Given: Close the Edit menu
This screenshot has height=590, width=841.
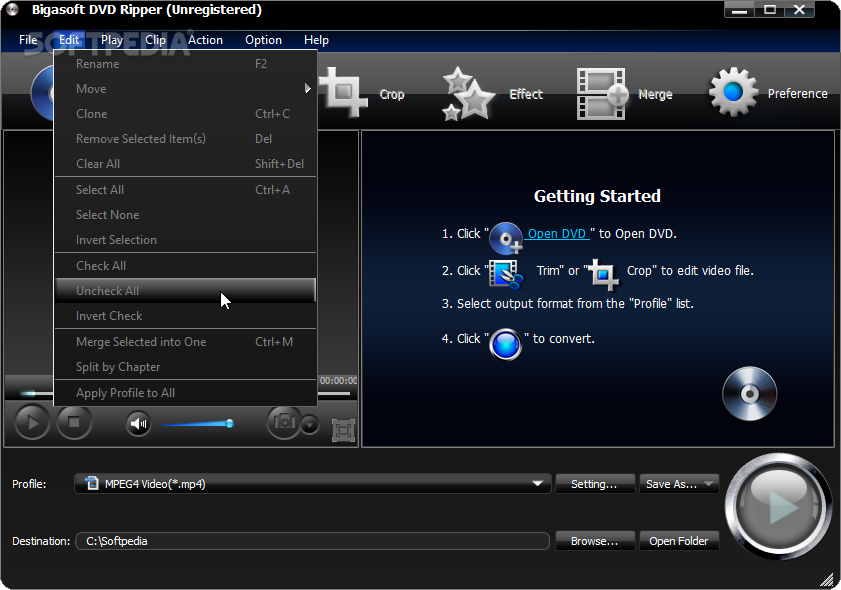Looking at the screenshot, I should tap(69, 40).
